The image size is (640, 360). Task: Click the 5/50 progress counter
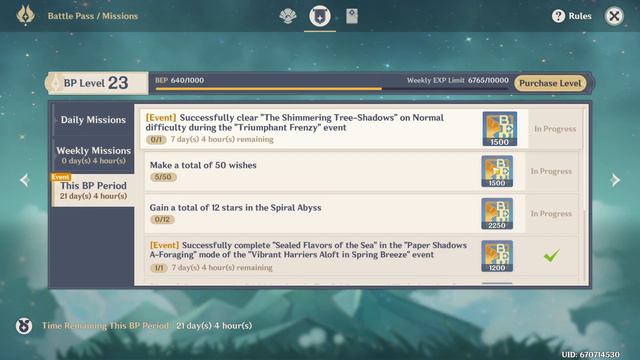[163, 177]
